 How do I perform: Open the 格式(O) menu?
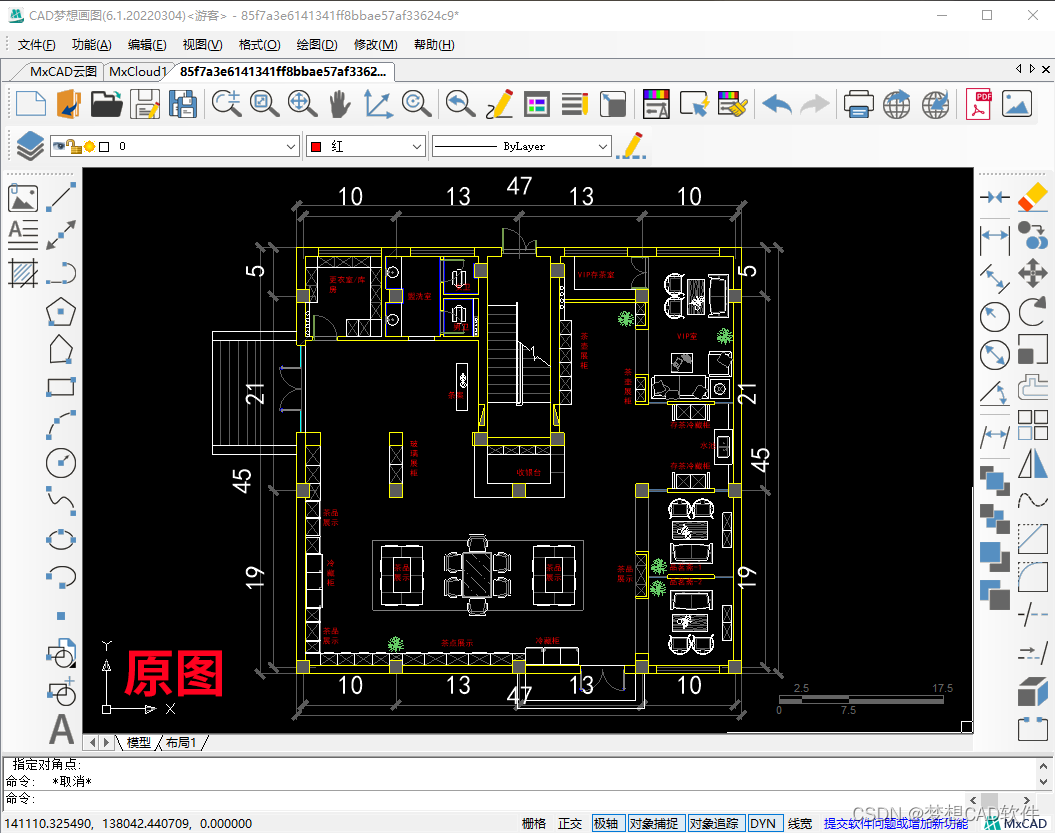point(260,44)
